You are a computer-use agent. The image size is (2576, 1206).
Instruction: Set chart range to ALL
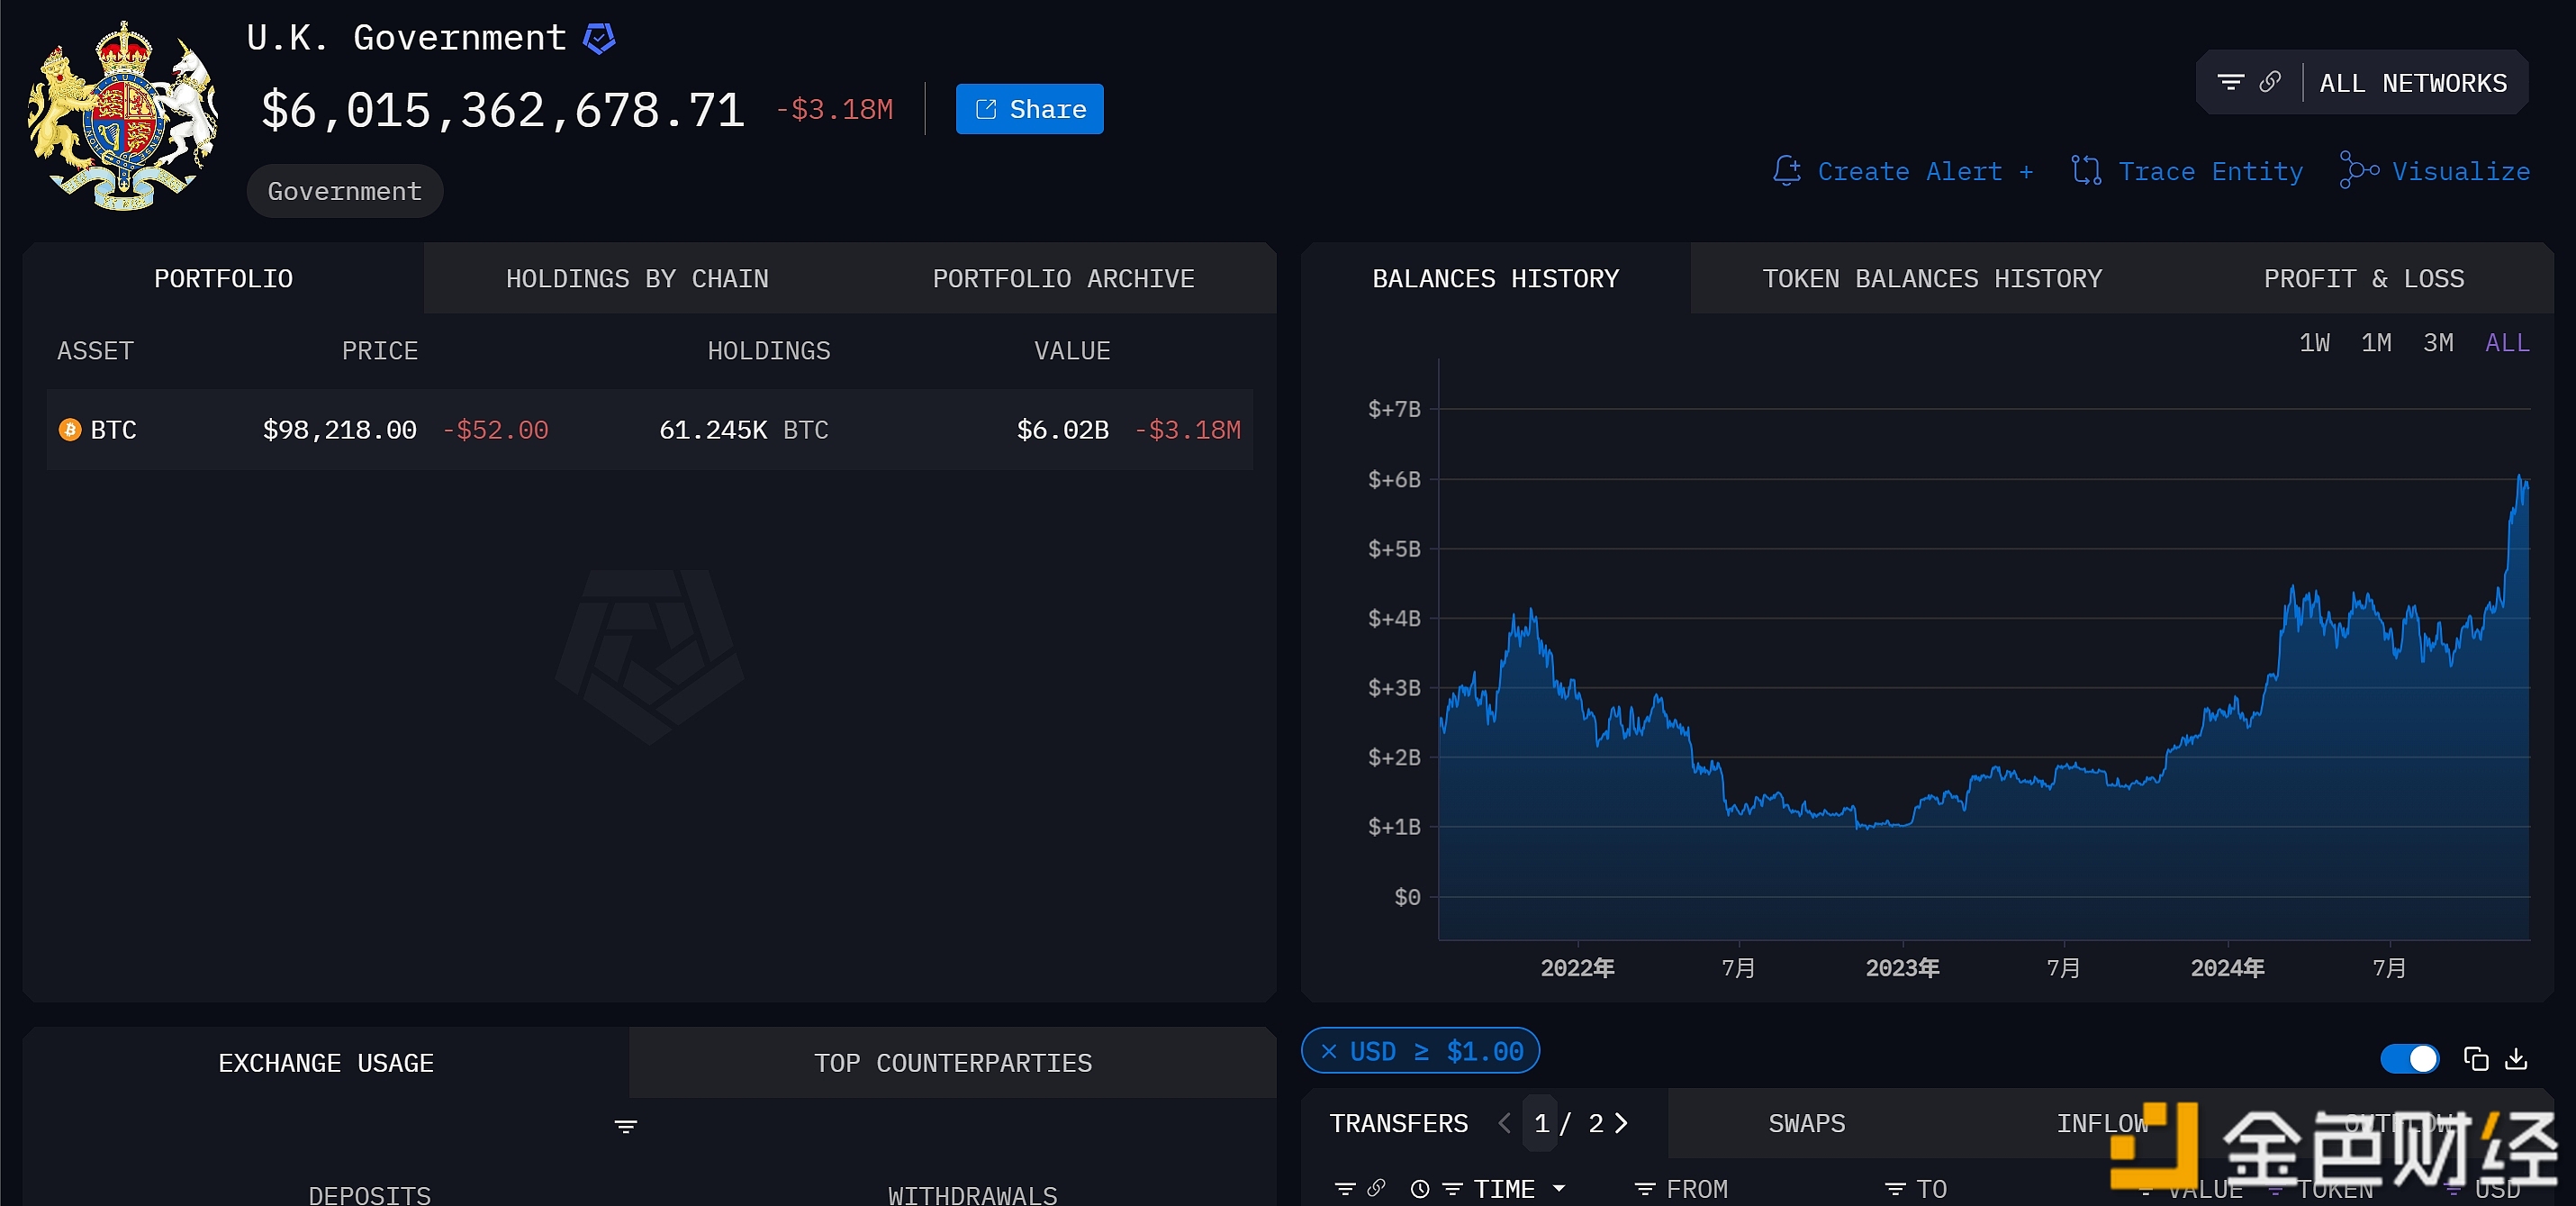pos(2507,343)
